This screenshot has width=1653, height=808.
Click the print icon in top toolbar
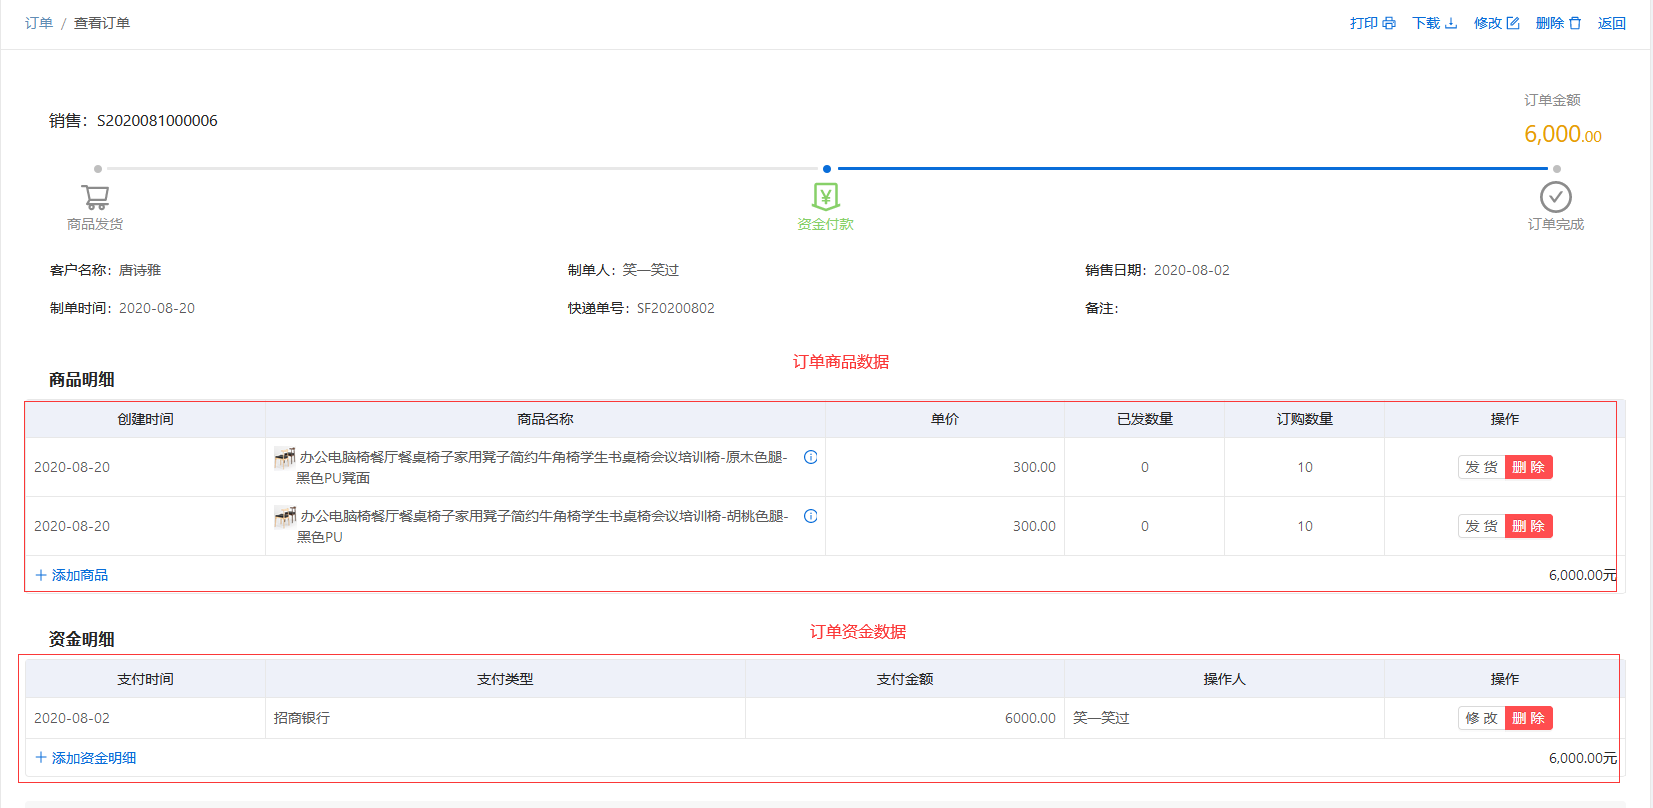coord(1389,23)
